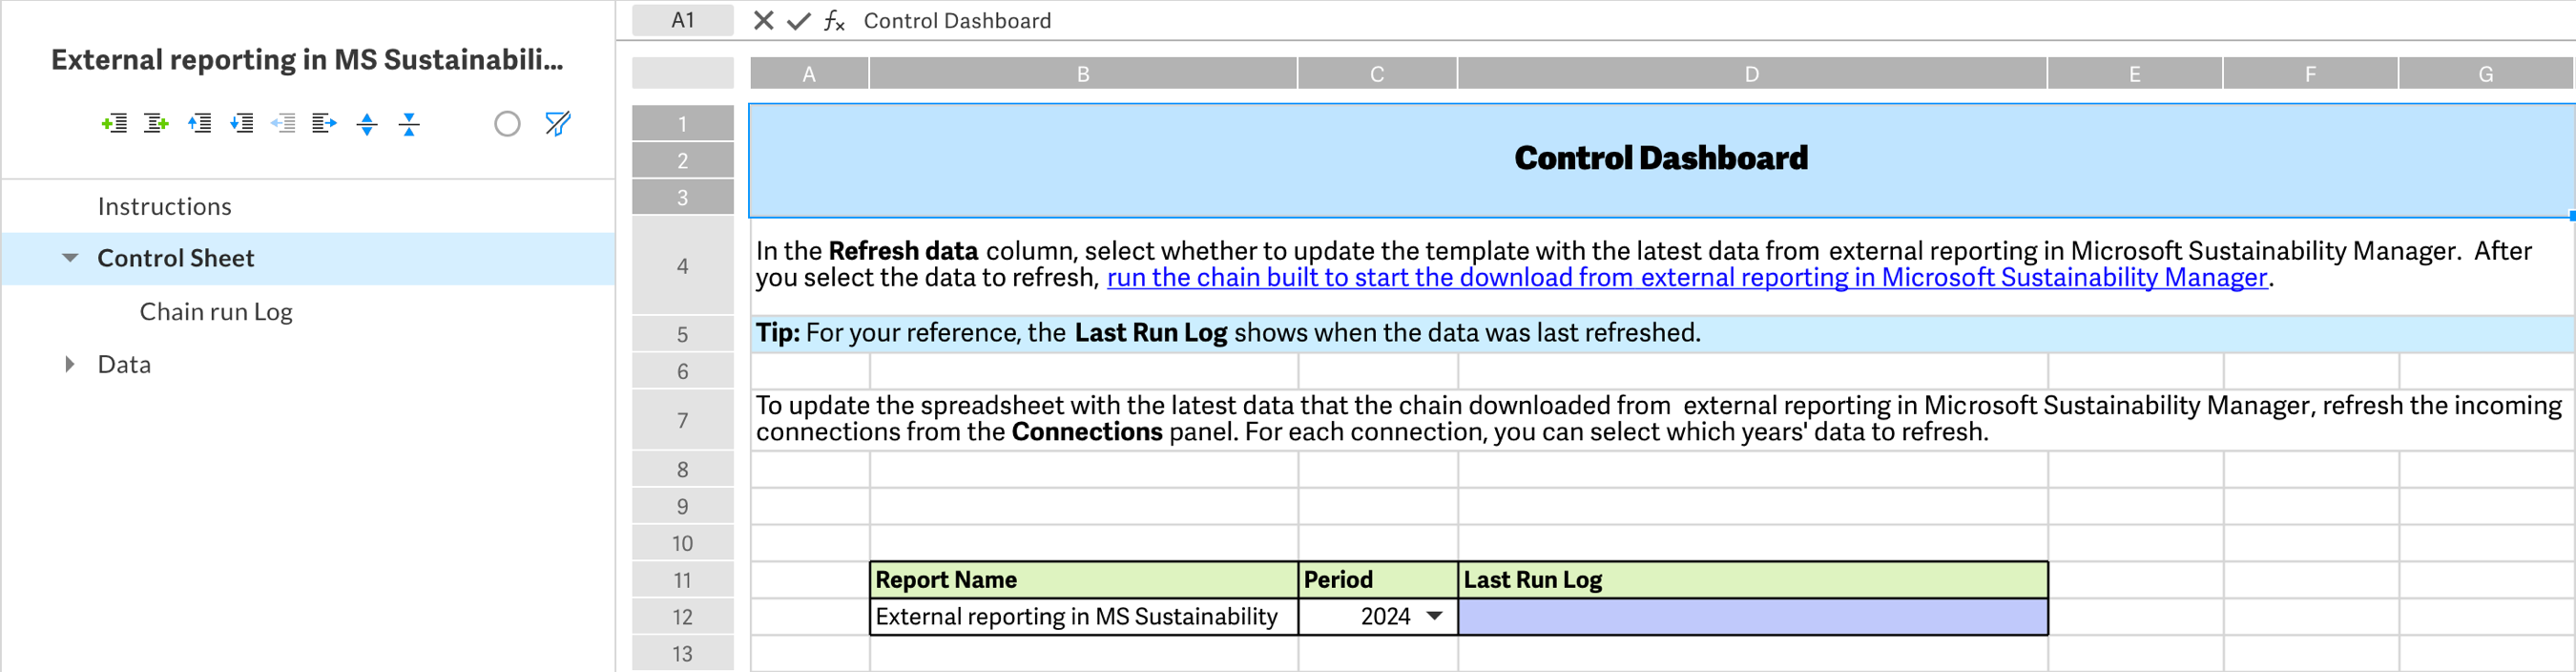Select row 1 header
Screen dimensions: 2576x672
(x=683, y=124)
